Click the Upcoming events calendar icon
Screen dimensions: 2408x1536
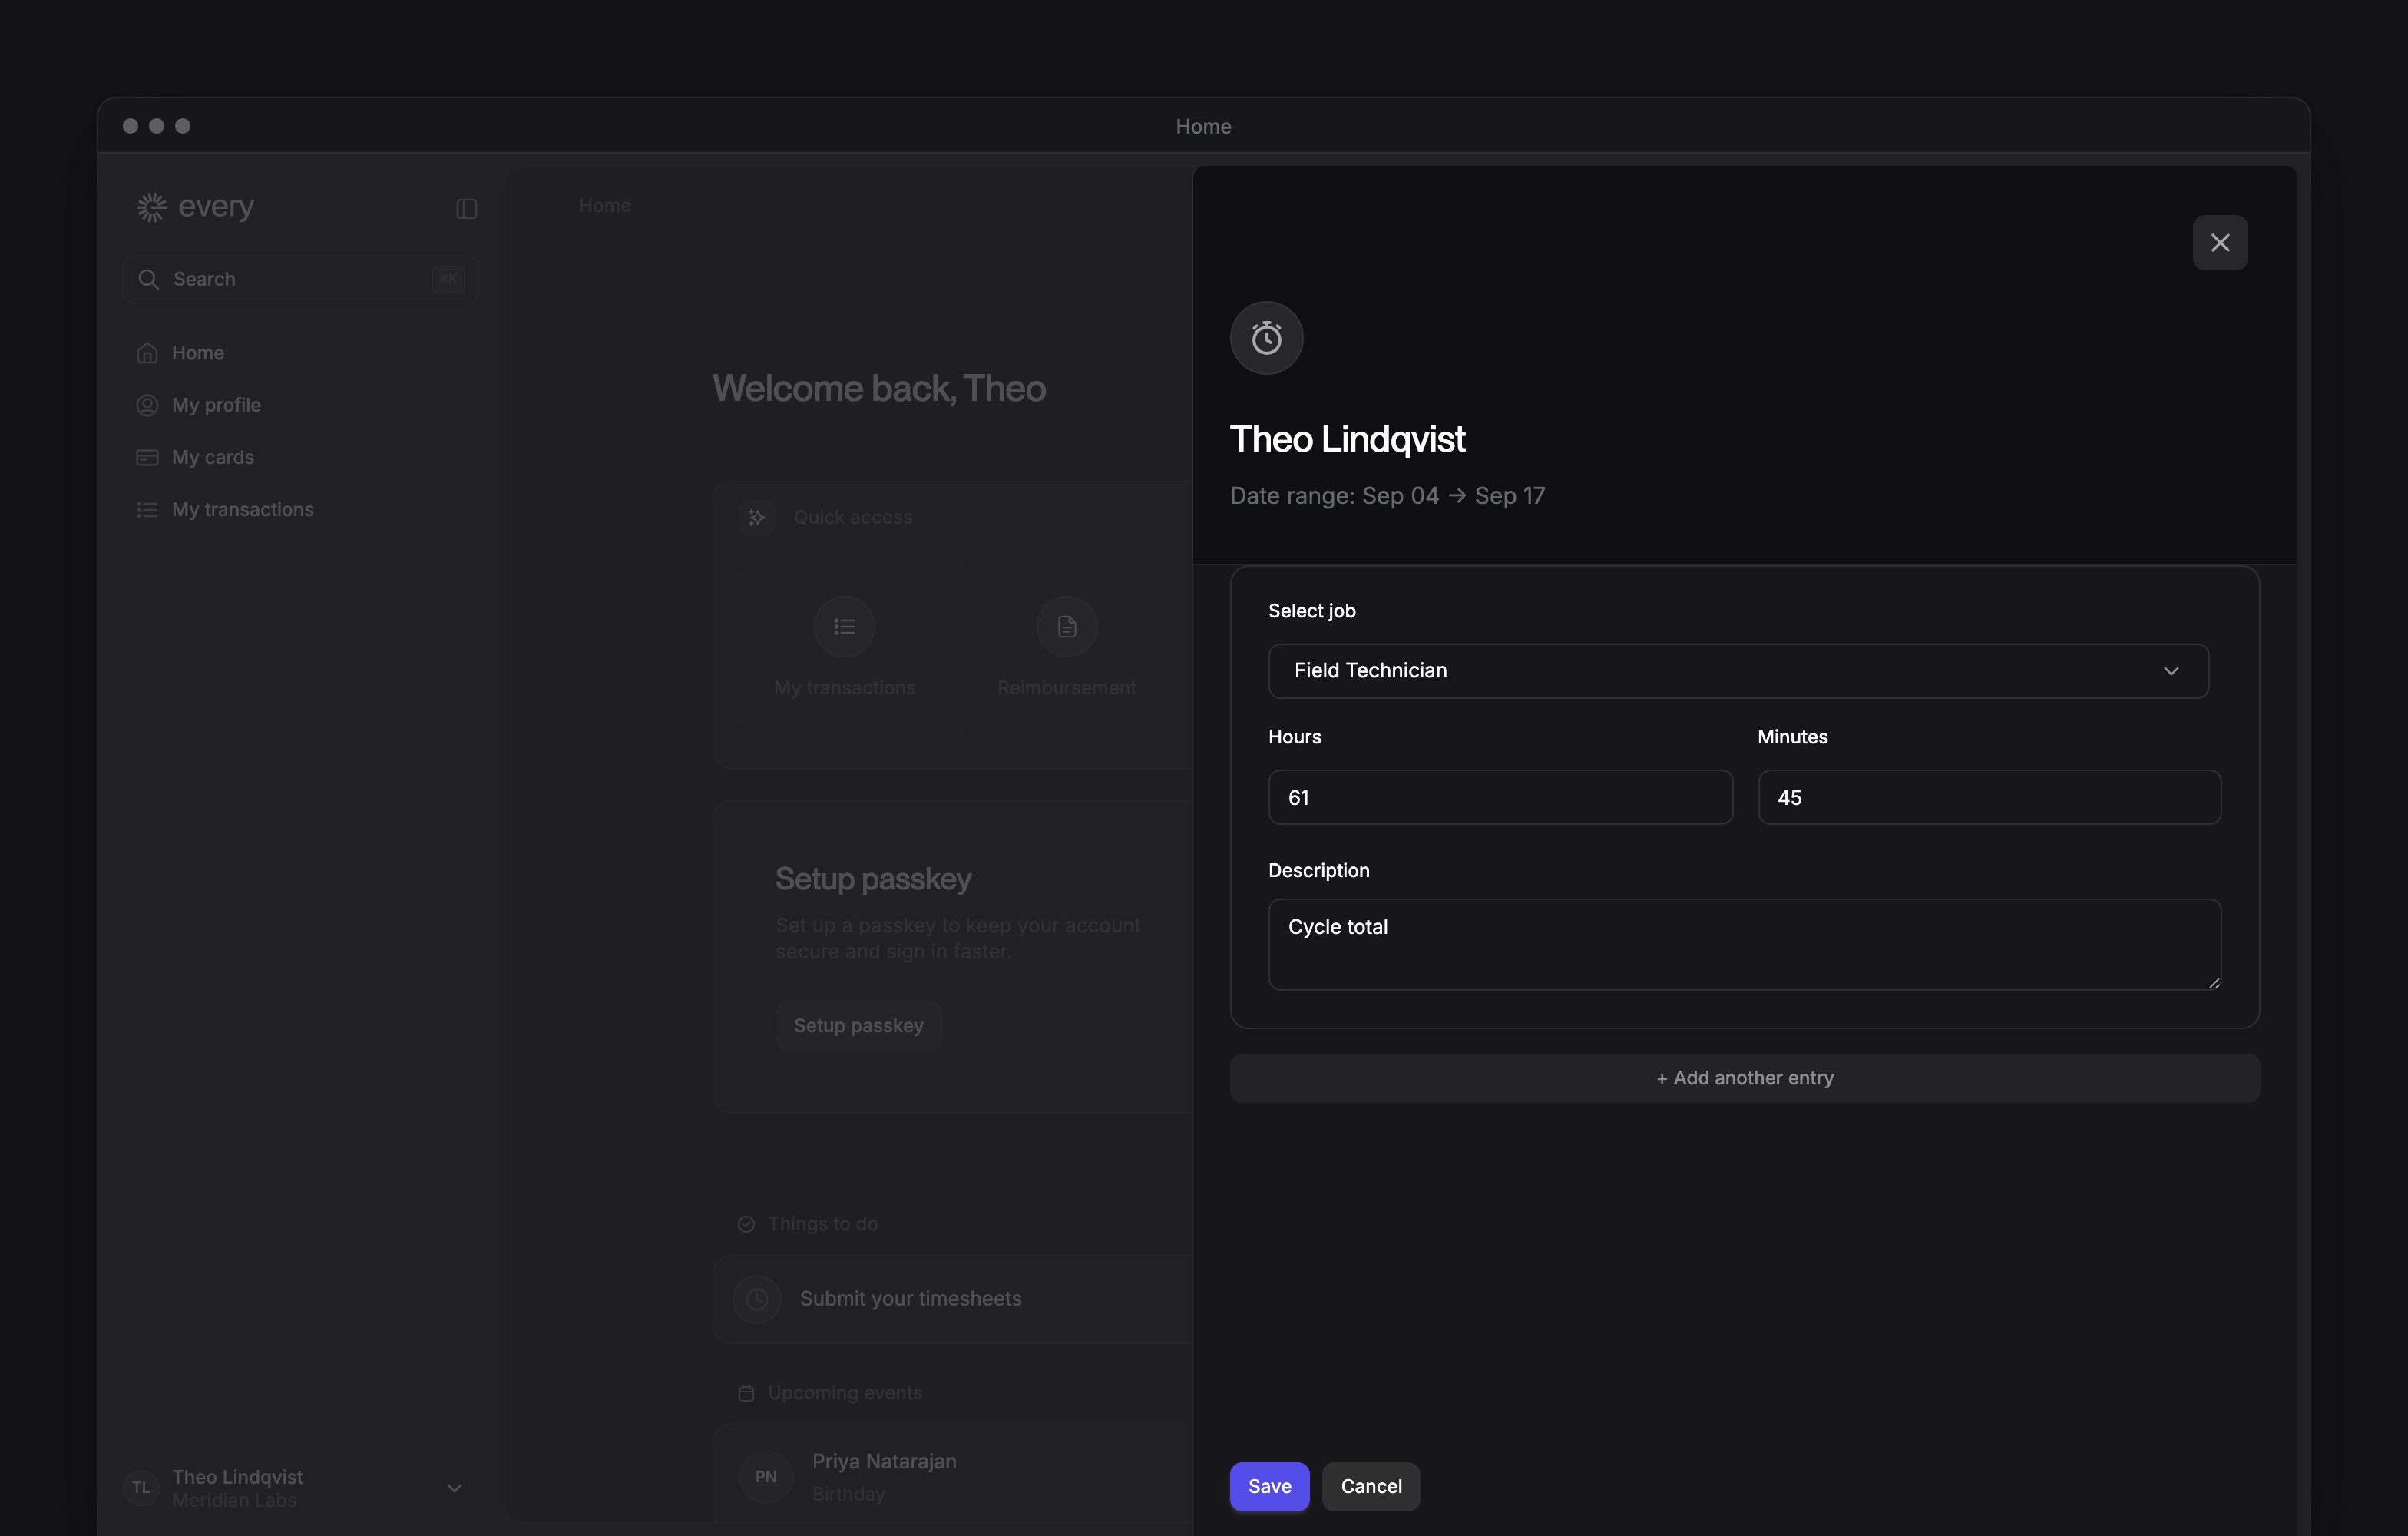(746, 1393)
